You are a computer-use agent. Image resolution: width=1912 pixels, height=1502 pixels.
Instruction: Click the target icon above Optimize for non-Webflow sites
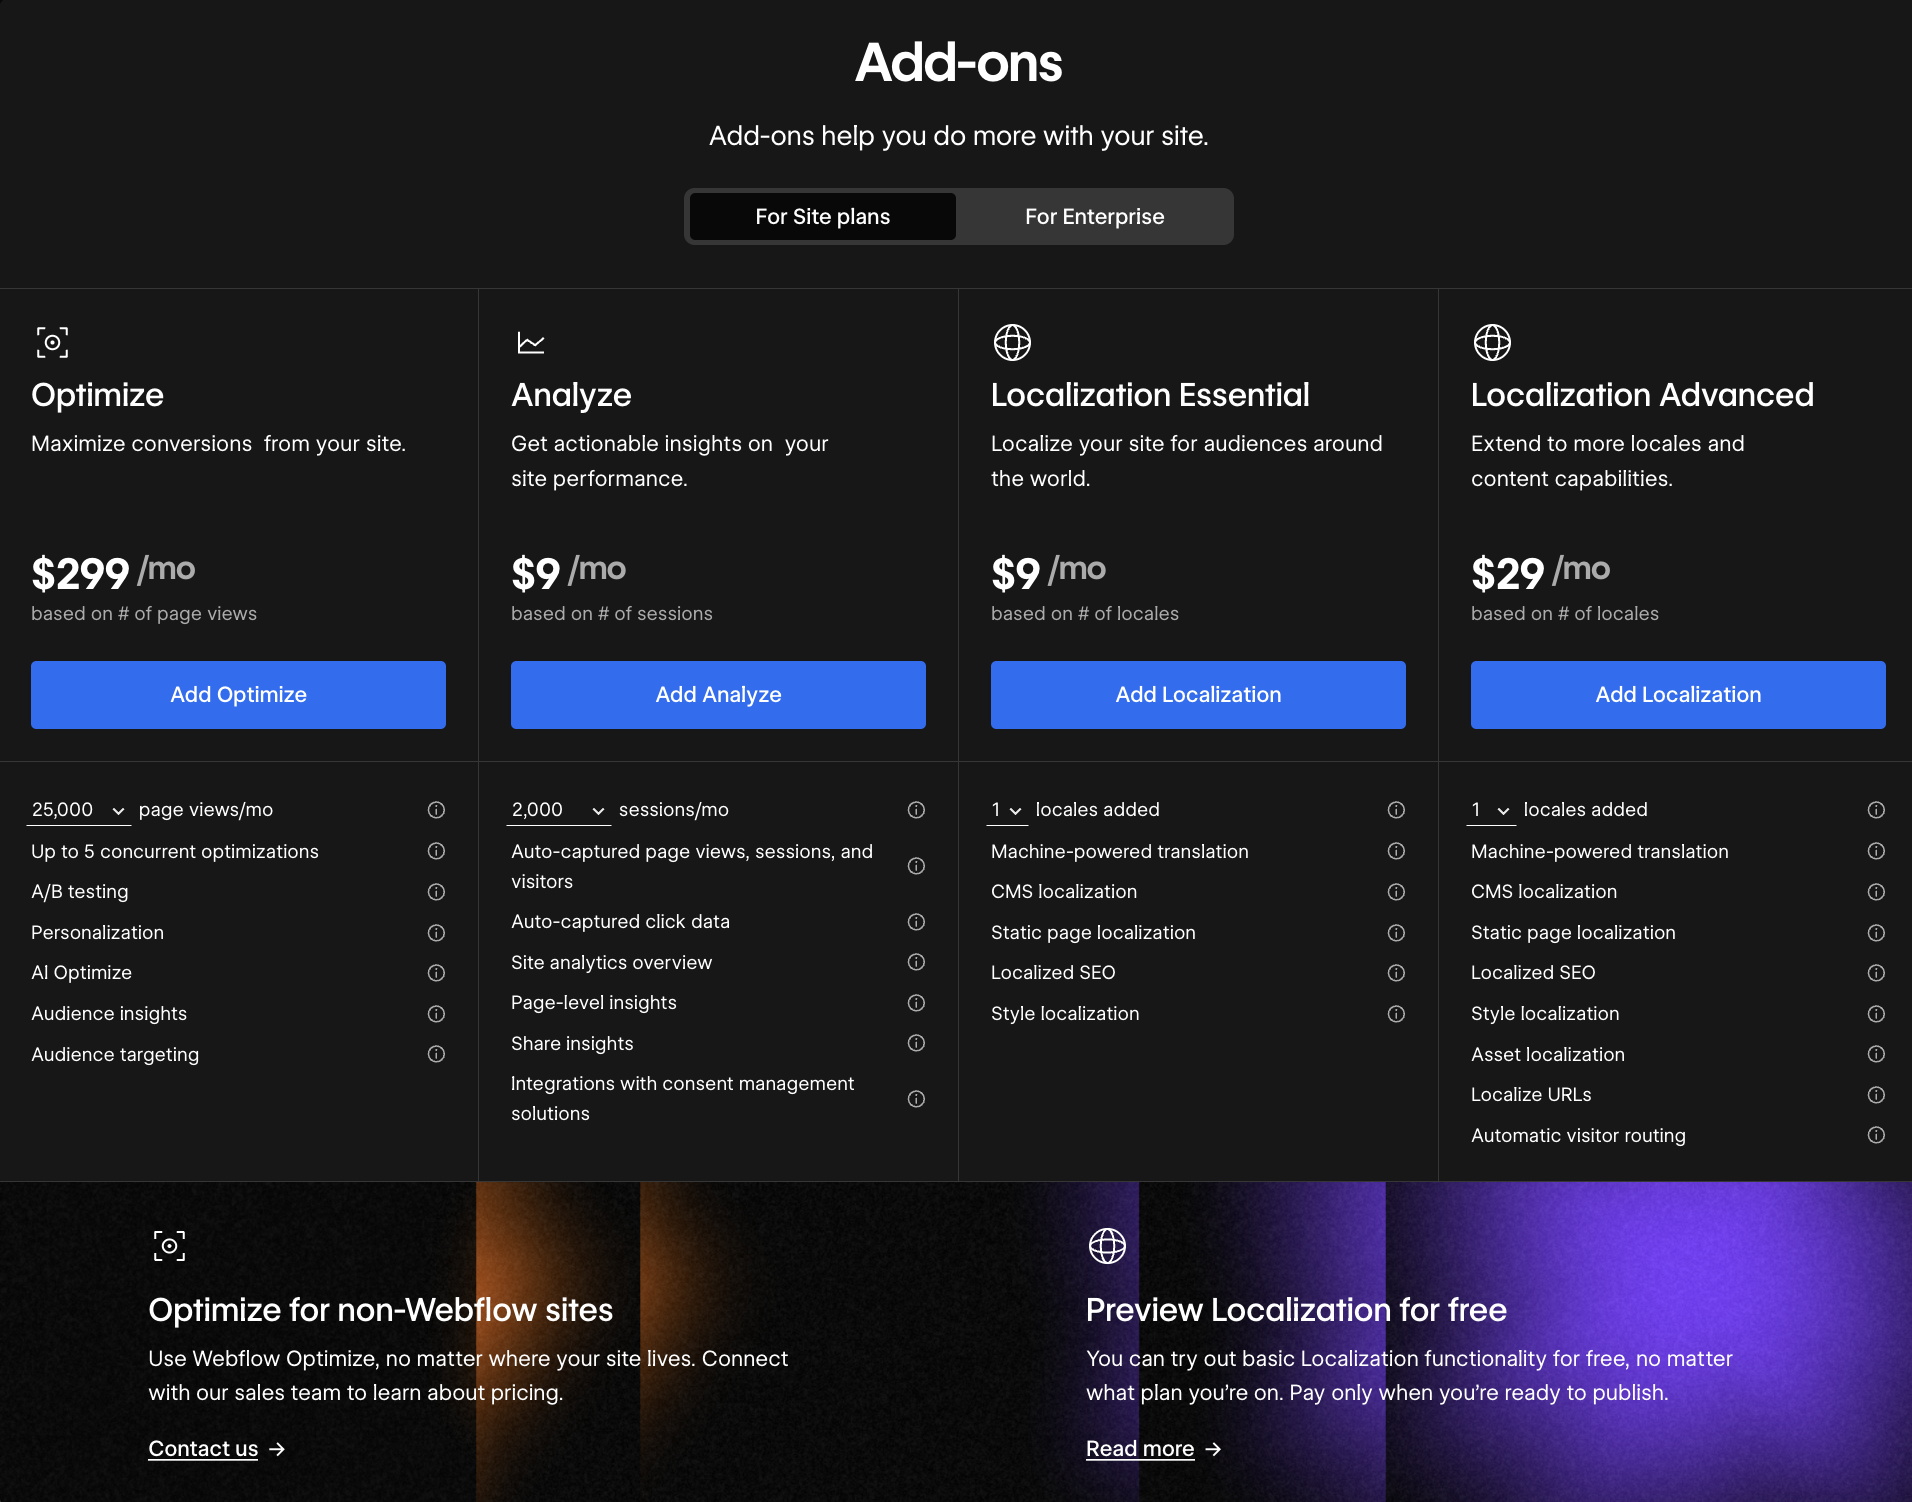(169, 1246)
